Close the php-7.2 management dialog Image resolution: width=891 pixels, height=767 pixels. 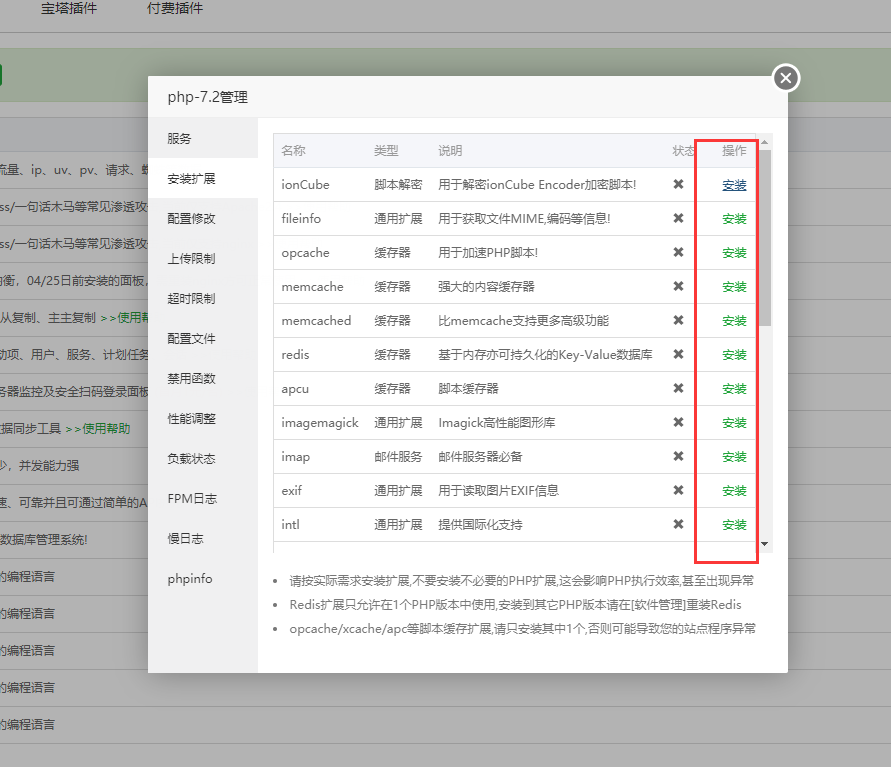coord(786,77)
